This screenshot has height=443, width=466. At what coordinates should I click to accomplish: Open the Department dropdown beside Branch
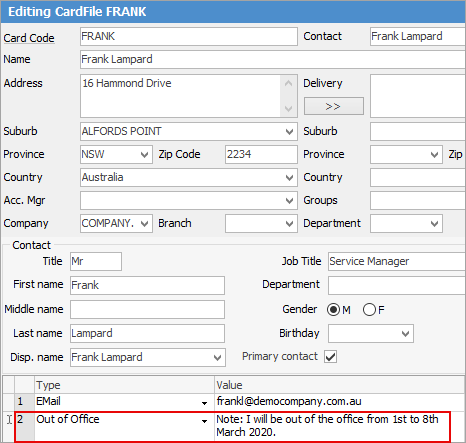coord(434,224)
